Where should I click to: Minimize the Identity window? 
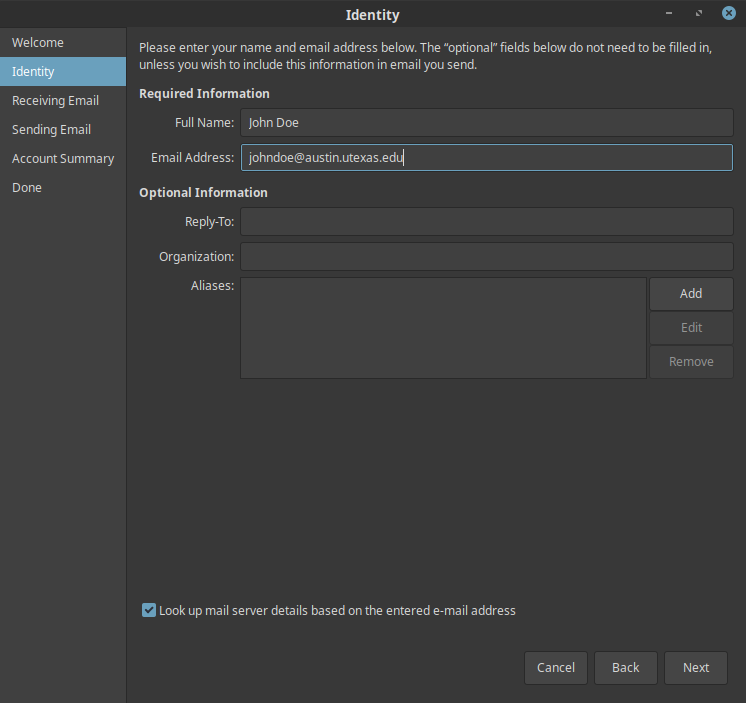click(x=669, y=13)
